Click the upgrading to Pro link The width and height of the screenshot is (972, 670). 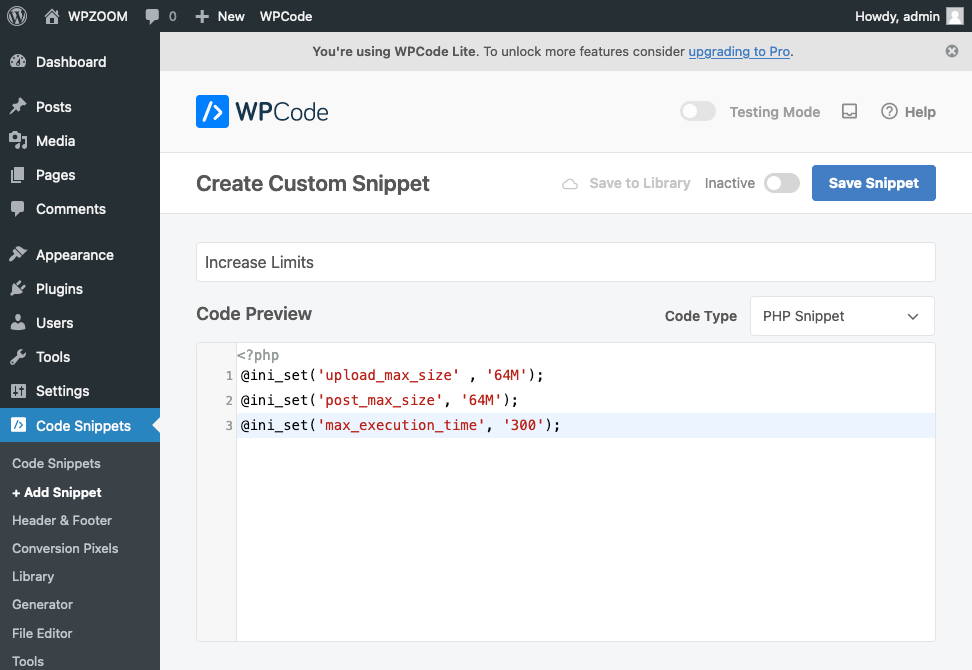(739, 51)
